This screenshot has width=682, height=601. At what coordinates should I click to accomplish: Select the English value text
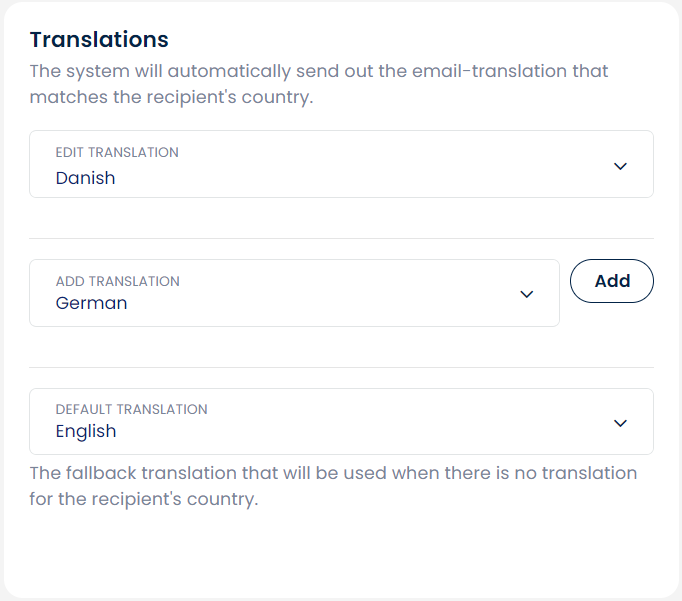(86, 432)
